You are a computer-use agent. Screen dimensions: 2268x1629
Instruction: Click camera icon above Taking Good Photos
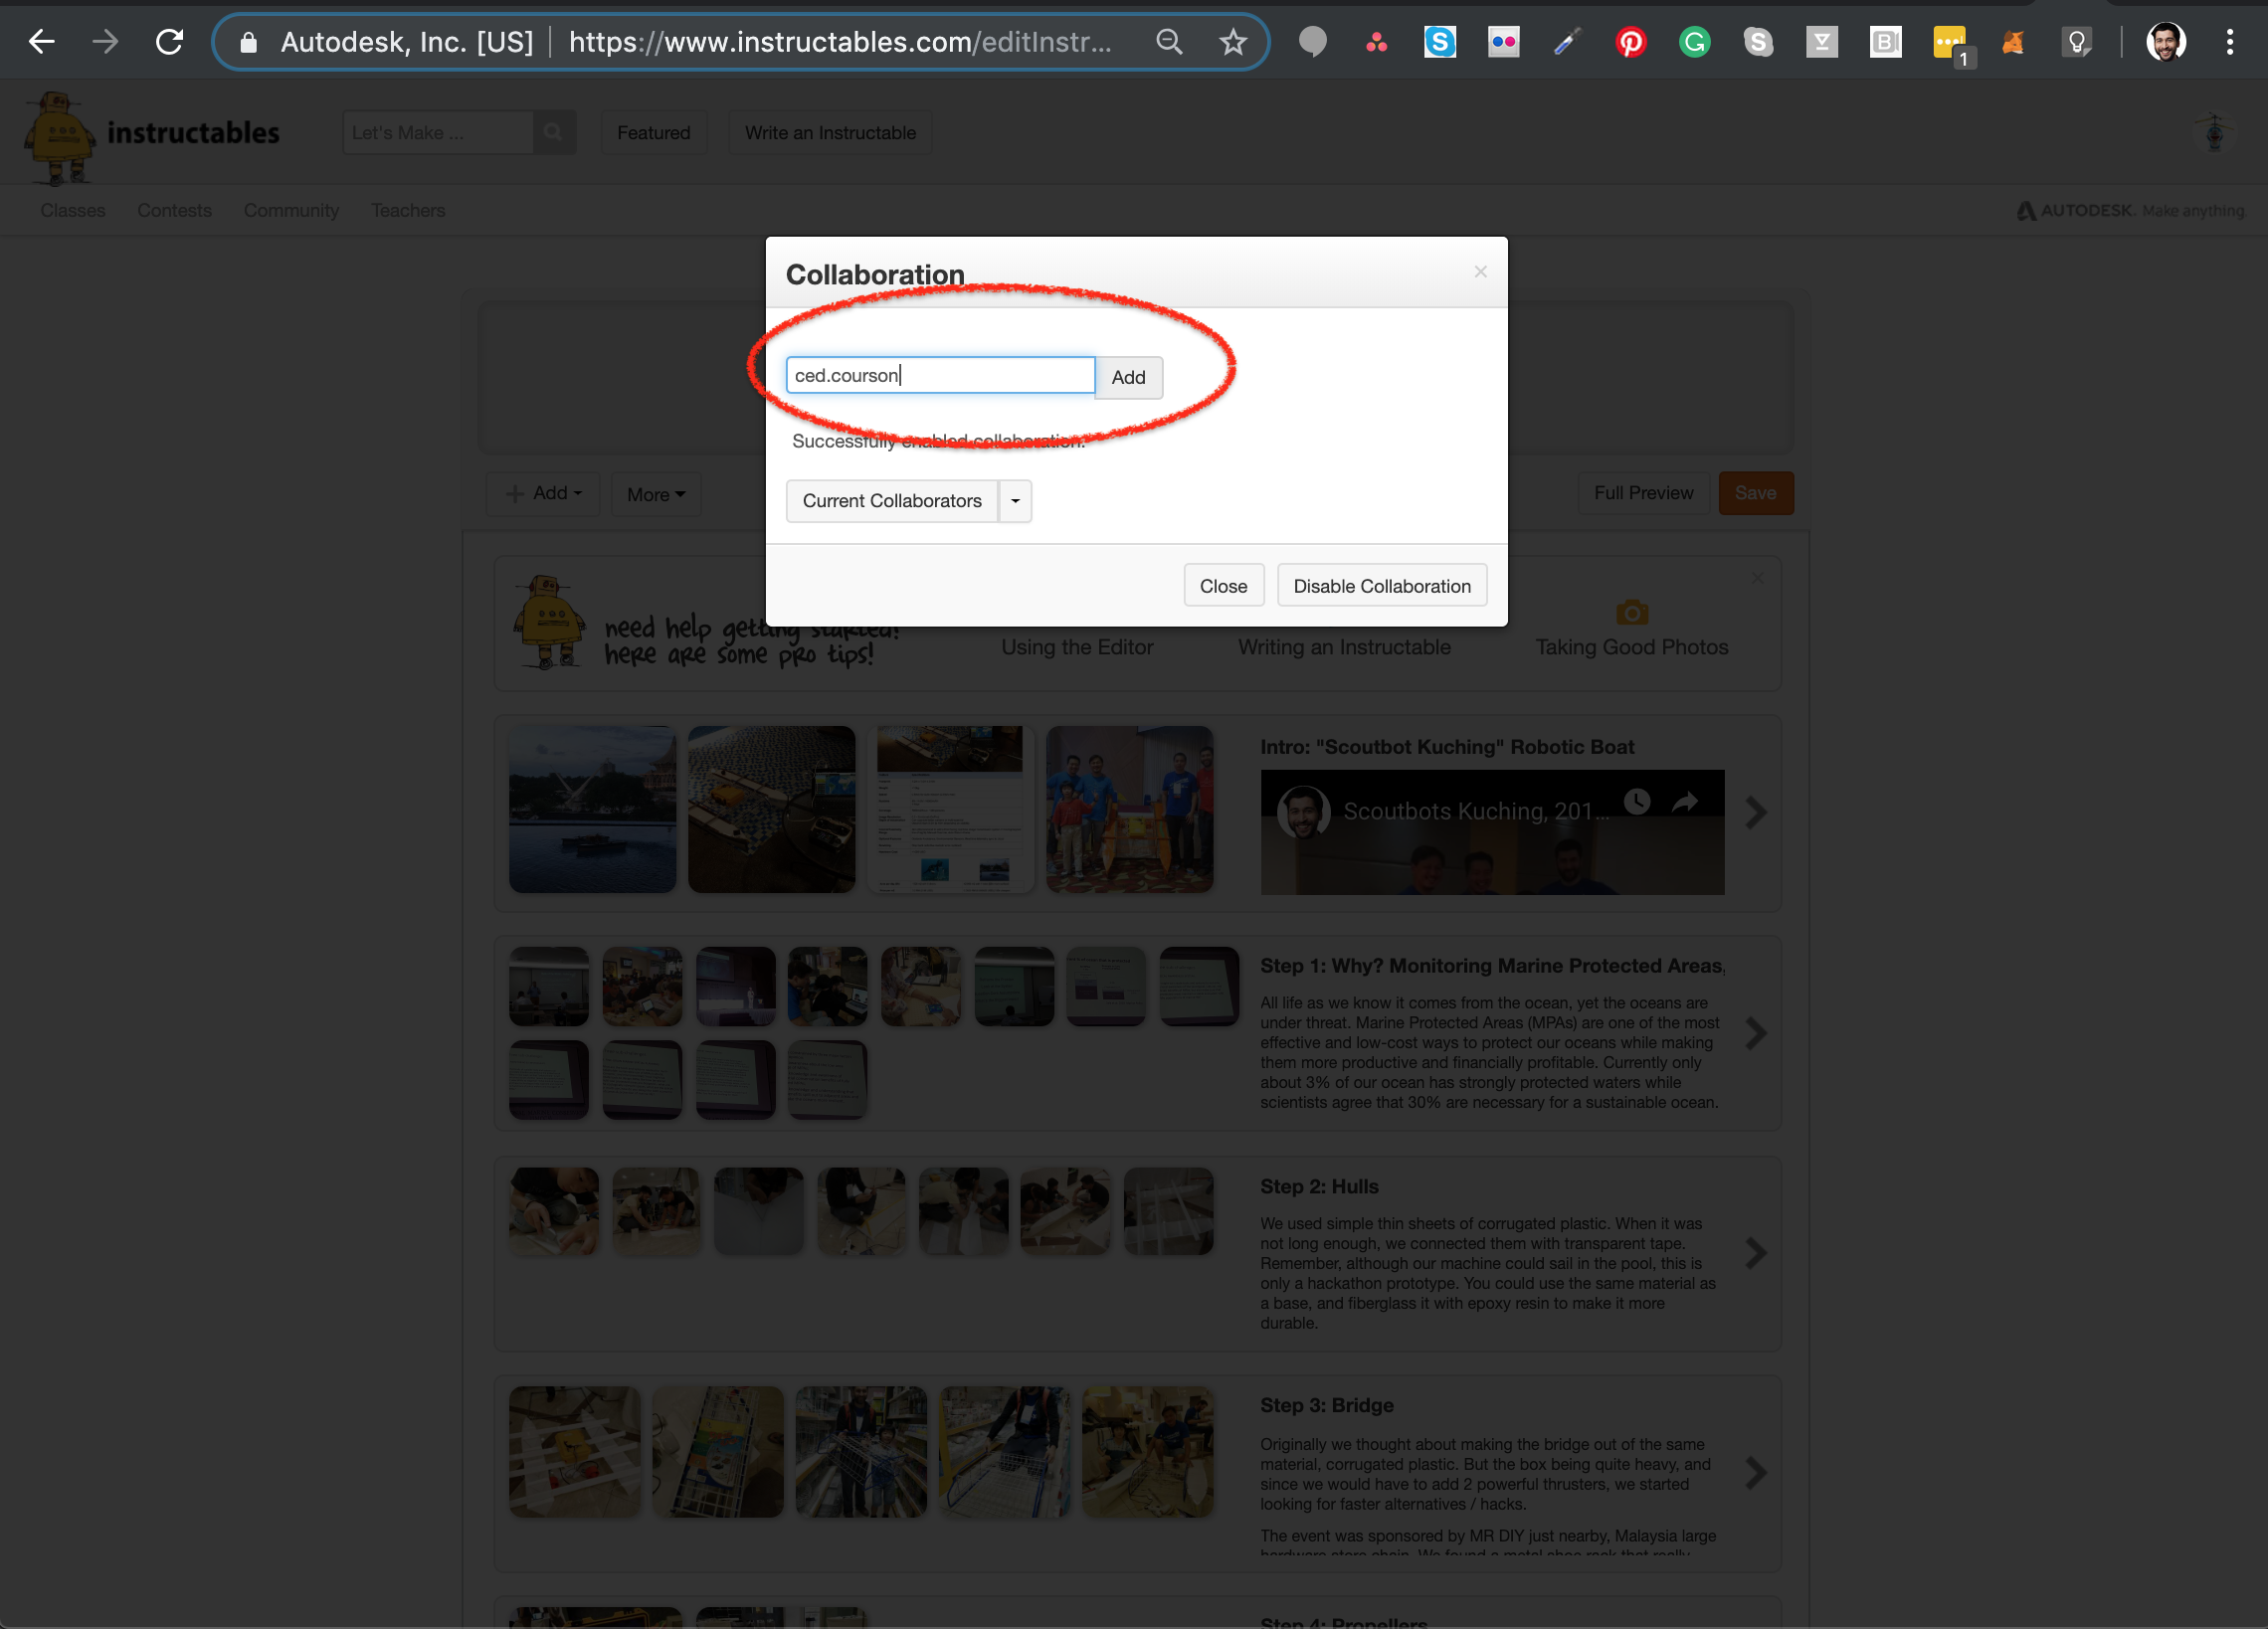[x=1632, y=612]
